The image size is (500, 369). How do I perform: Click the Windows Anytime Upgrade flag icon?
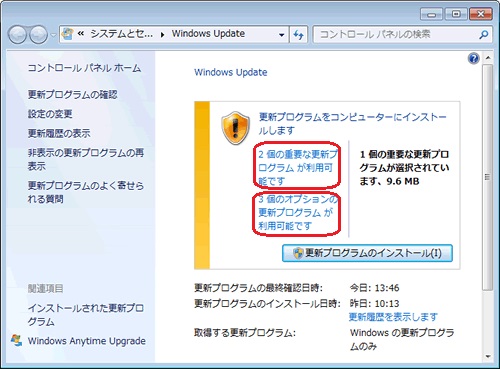(x=16, y=340)
